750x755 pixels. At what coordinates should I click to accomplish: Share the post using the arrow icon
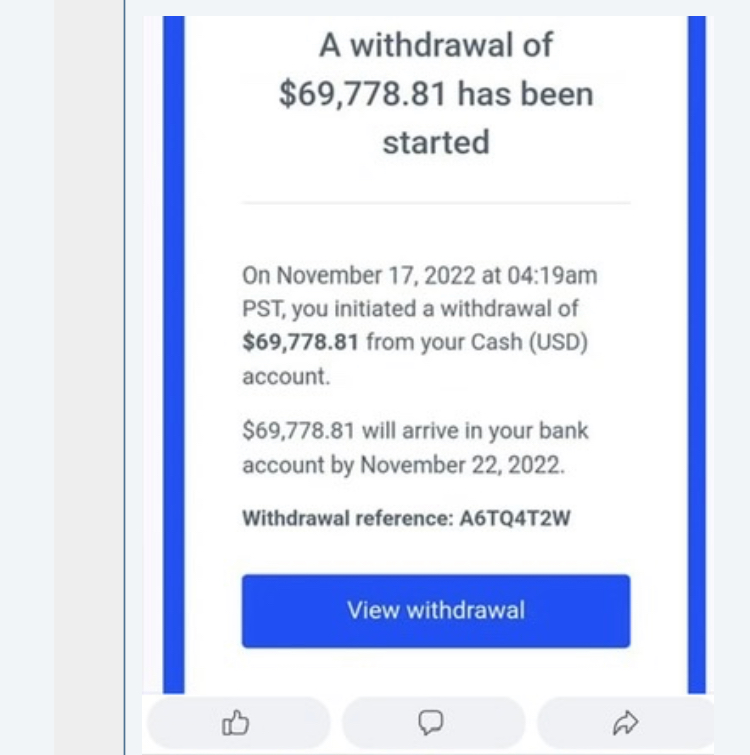625,723
